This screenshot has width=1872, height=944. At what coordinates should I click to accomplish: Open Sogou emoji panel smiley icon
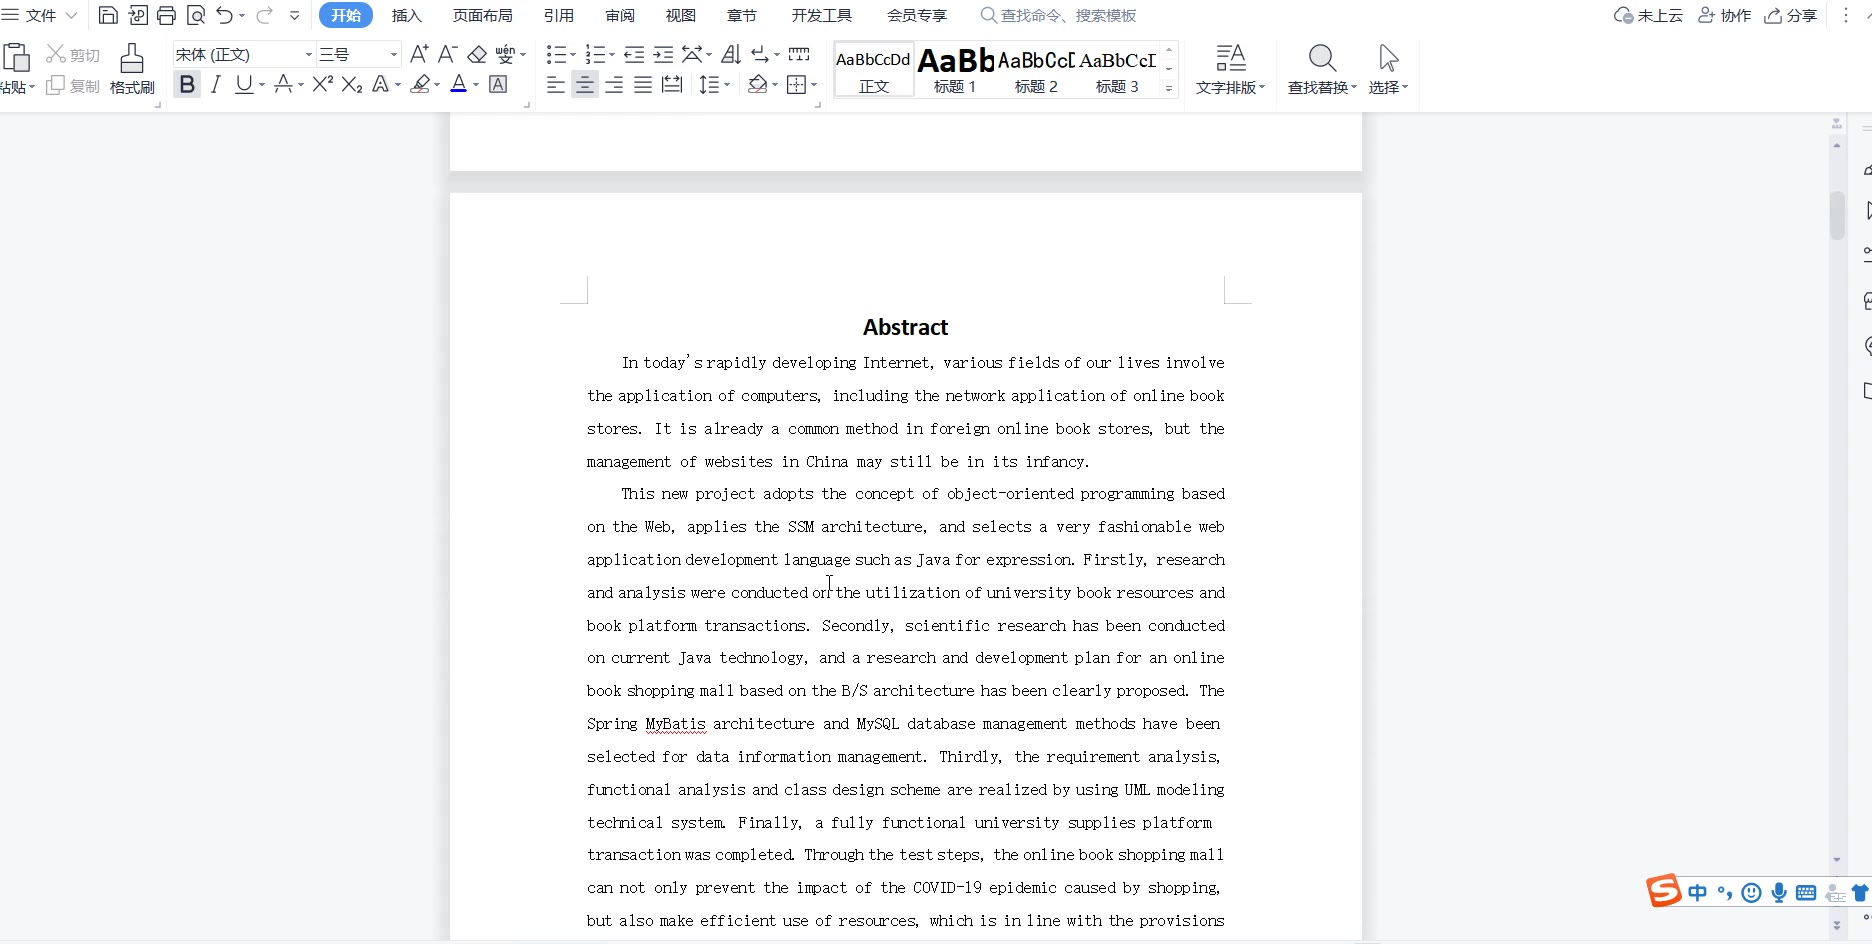[x=1751, y=893]
